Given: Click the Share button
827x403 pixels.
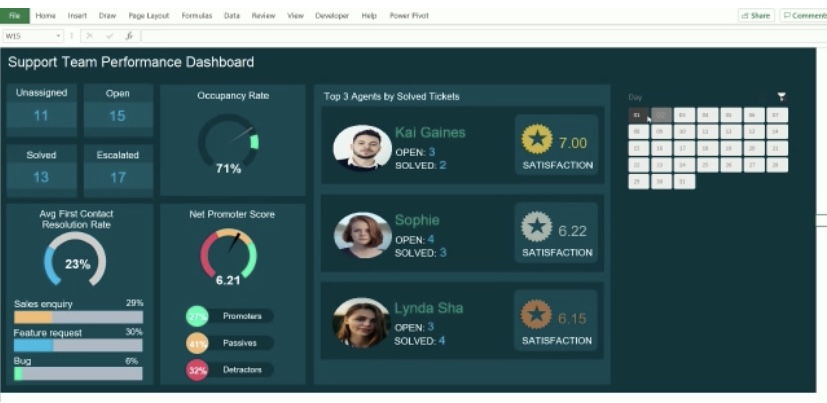Looking at the screenshot, I should pyautogui.click(x=756, y=16).
